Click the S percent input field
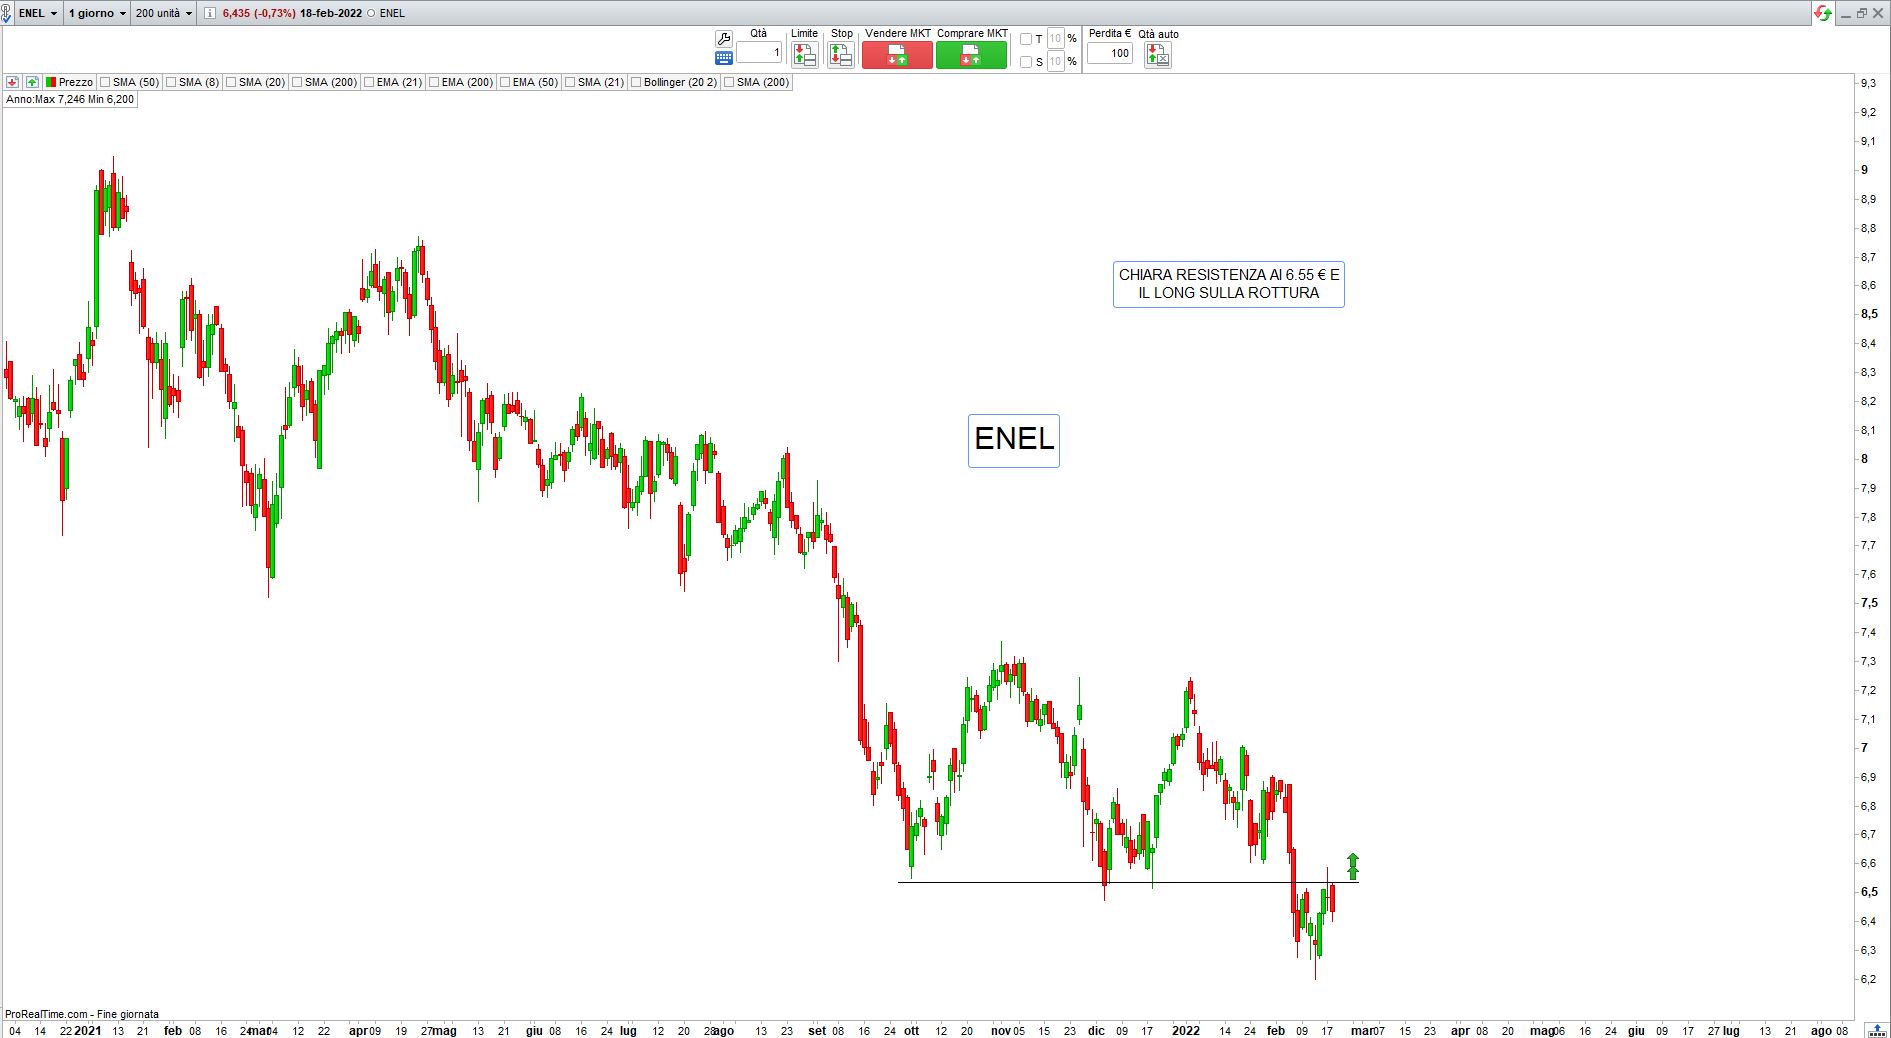1891x1038 pixels. (1055, 62)
